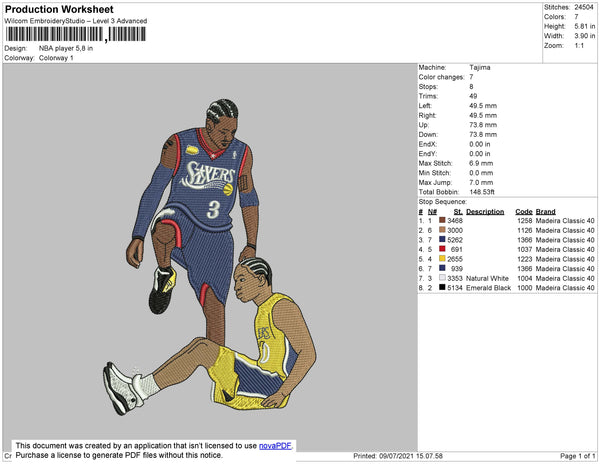Select the navy 939 thread color swatch
Viewport: 600px width, 464px height.
[x=442, y=268]
